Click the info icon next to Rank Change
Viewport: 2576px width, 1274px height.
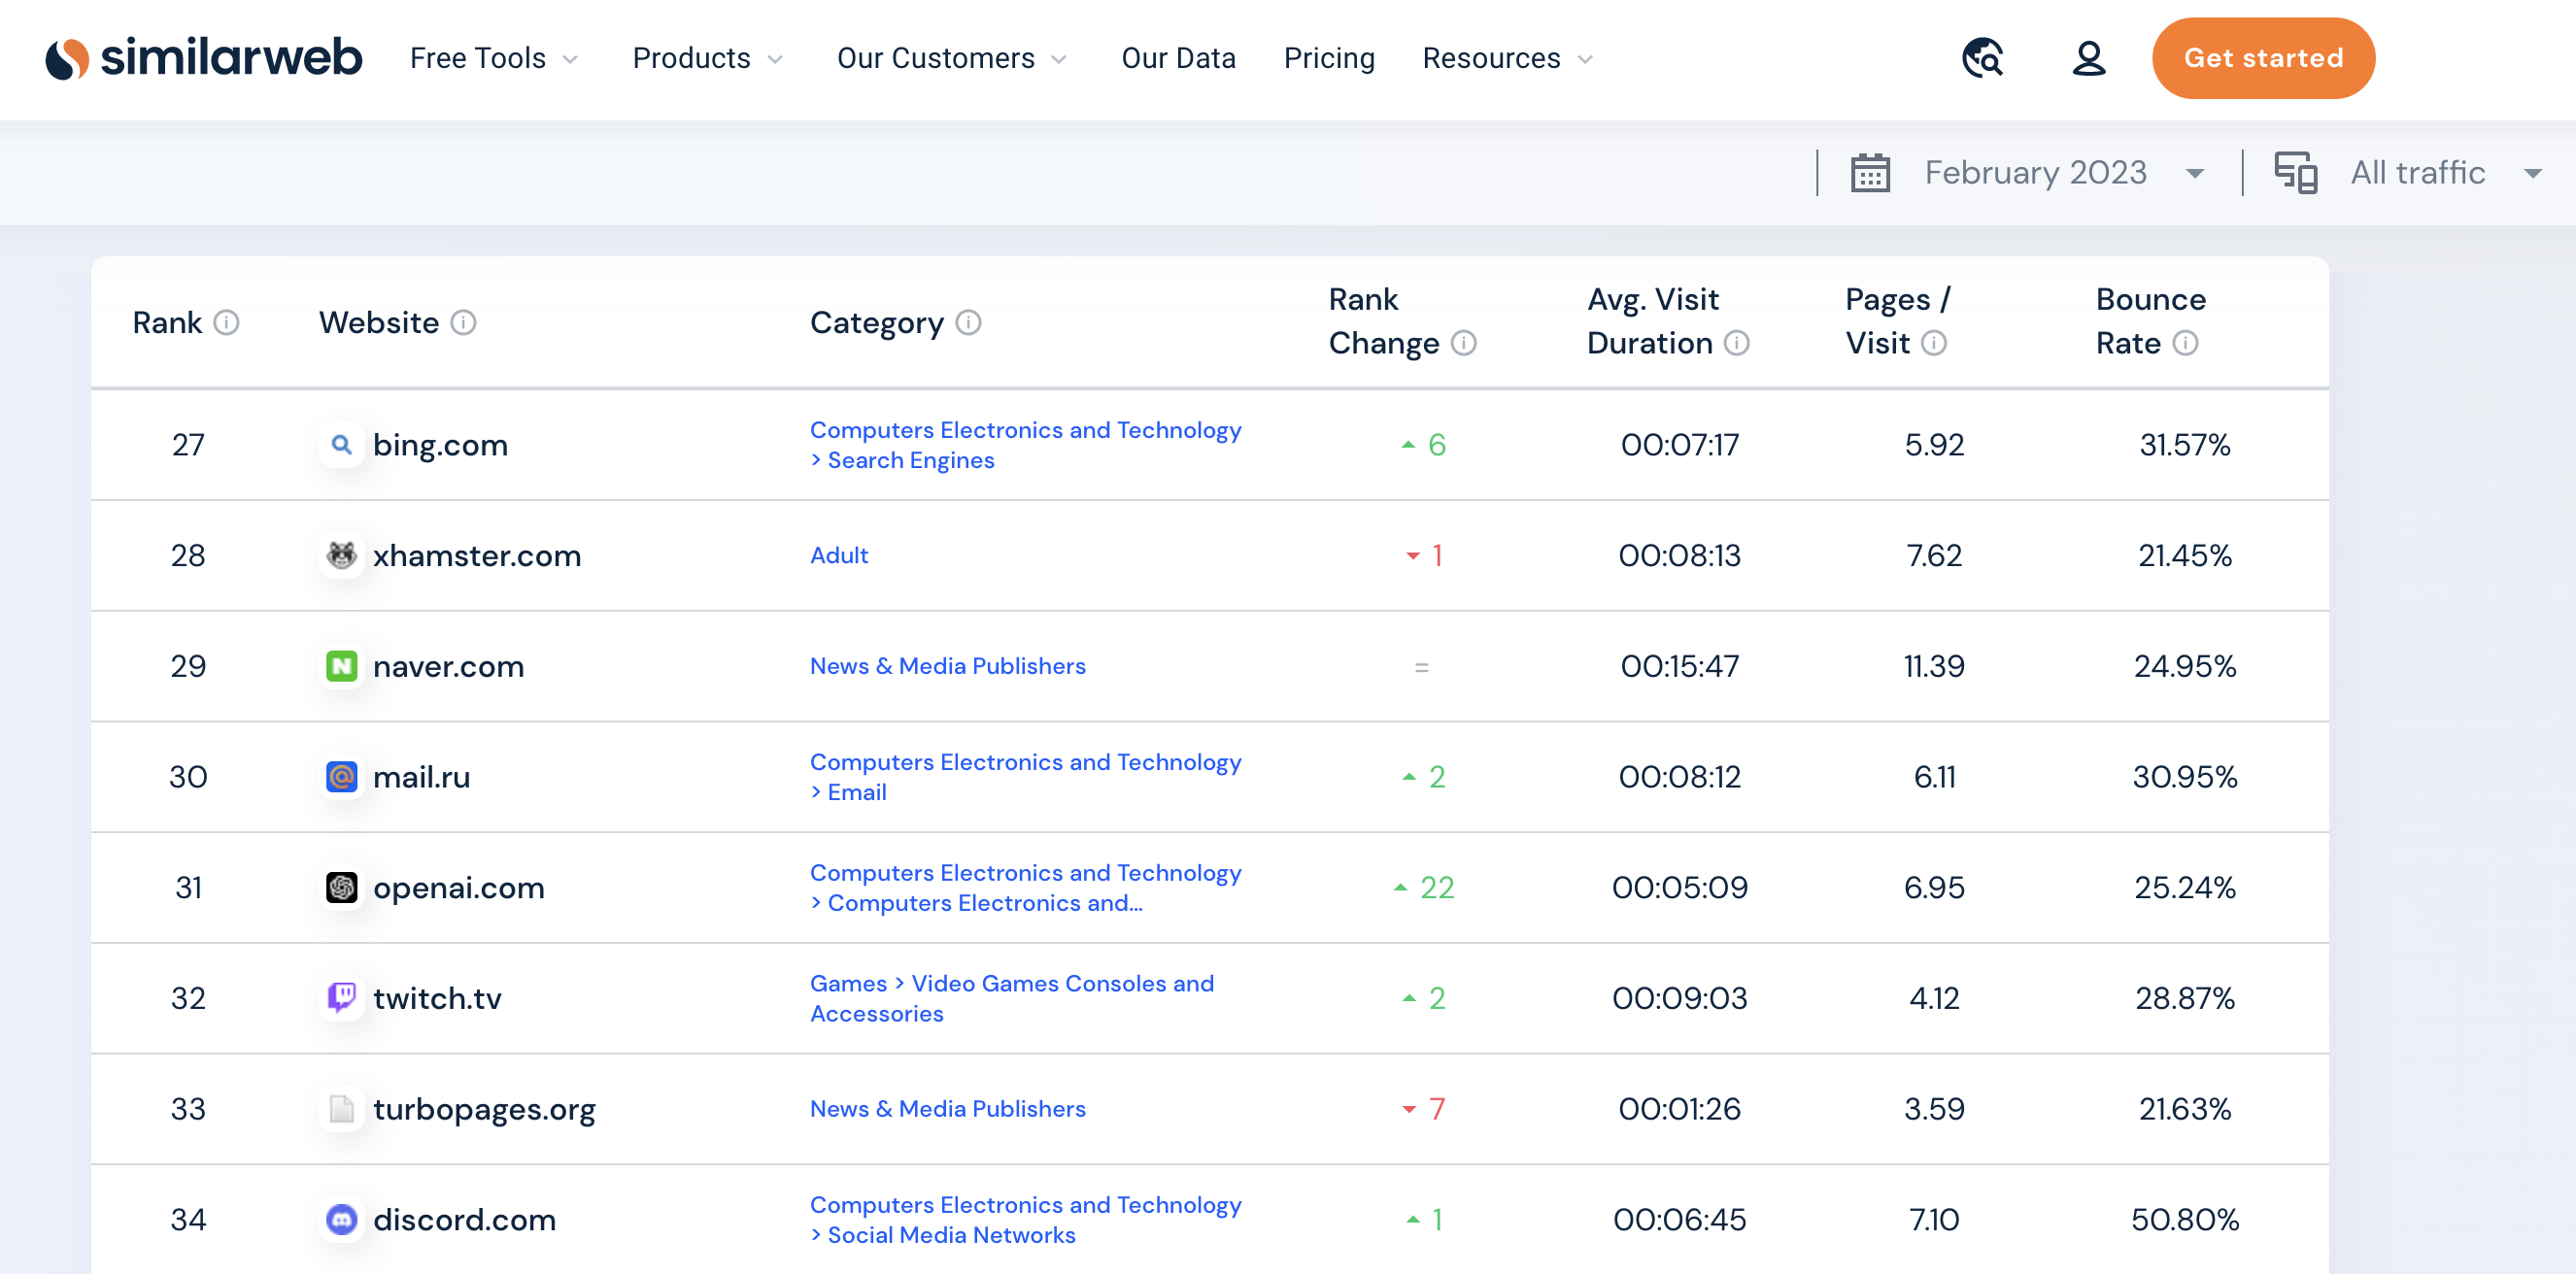click(x=1464, y=343)
